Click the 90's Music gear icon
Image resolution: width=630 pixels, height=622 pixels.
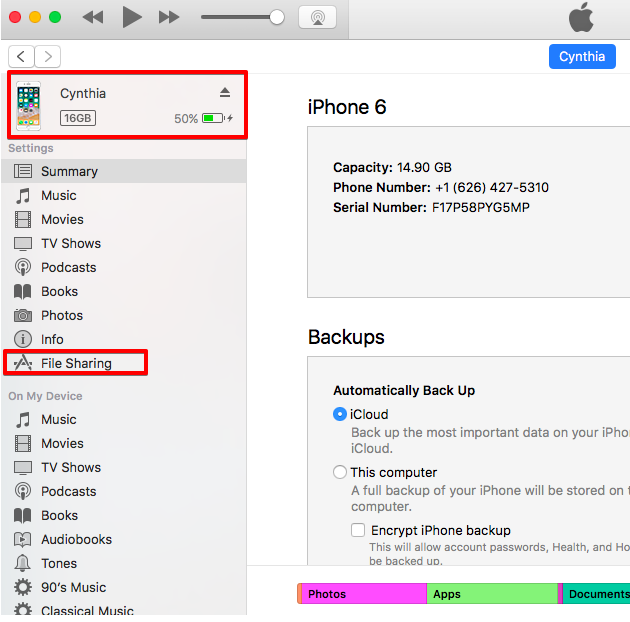coord(23,587)
